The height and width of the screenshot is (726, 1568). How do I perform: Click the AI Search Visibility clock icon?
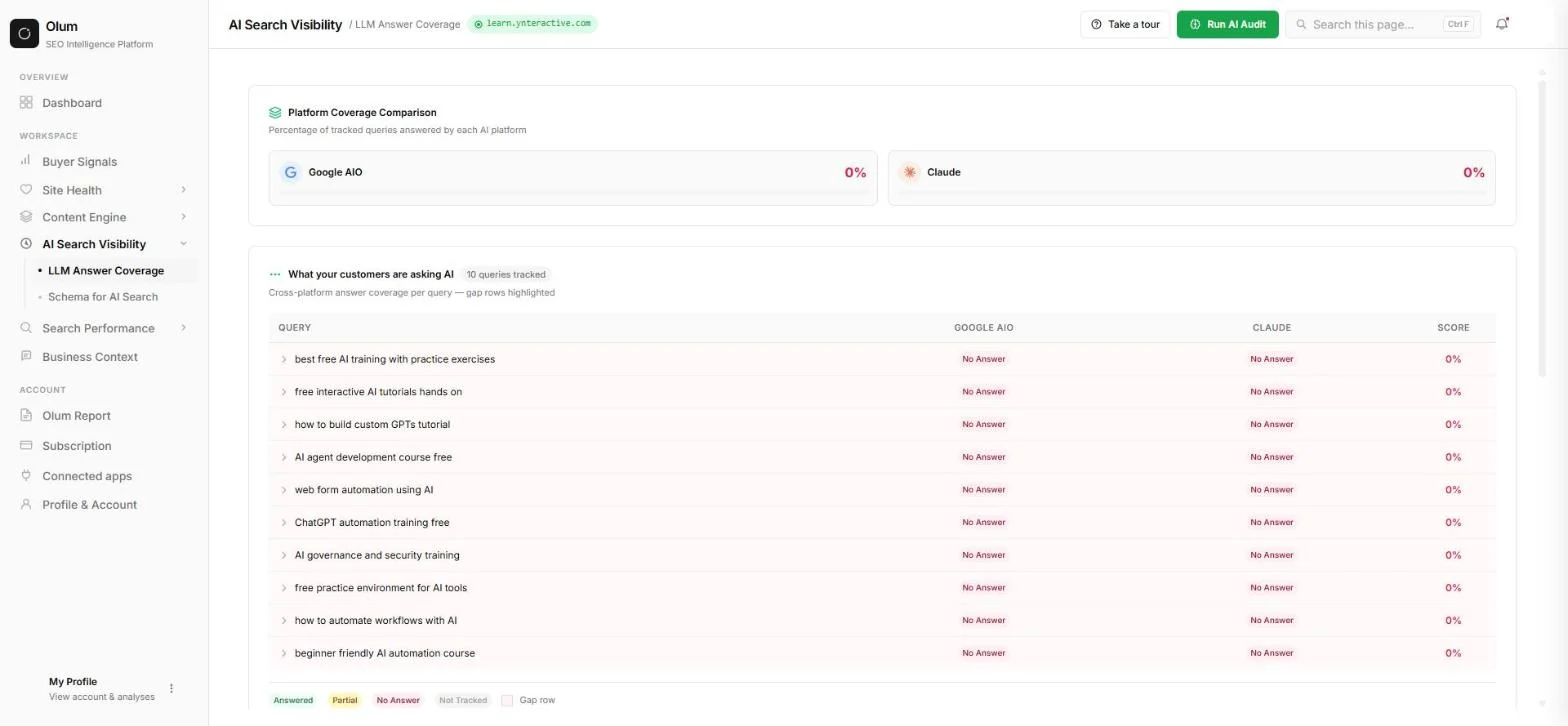[x=26, y=244]
